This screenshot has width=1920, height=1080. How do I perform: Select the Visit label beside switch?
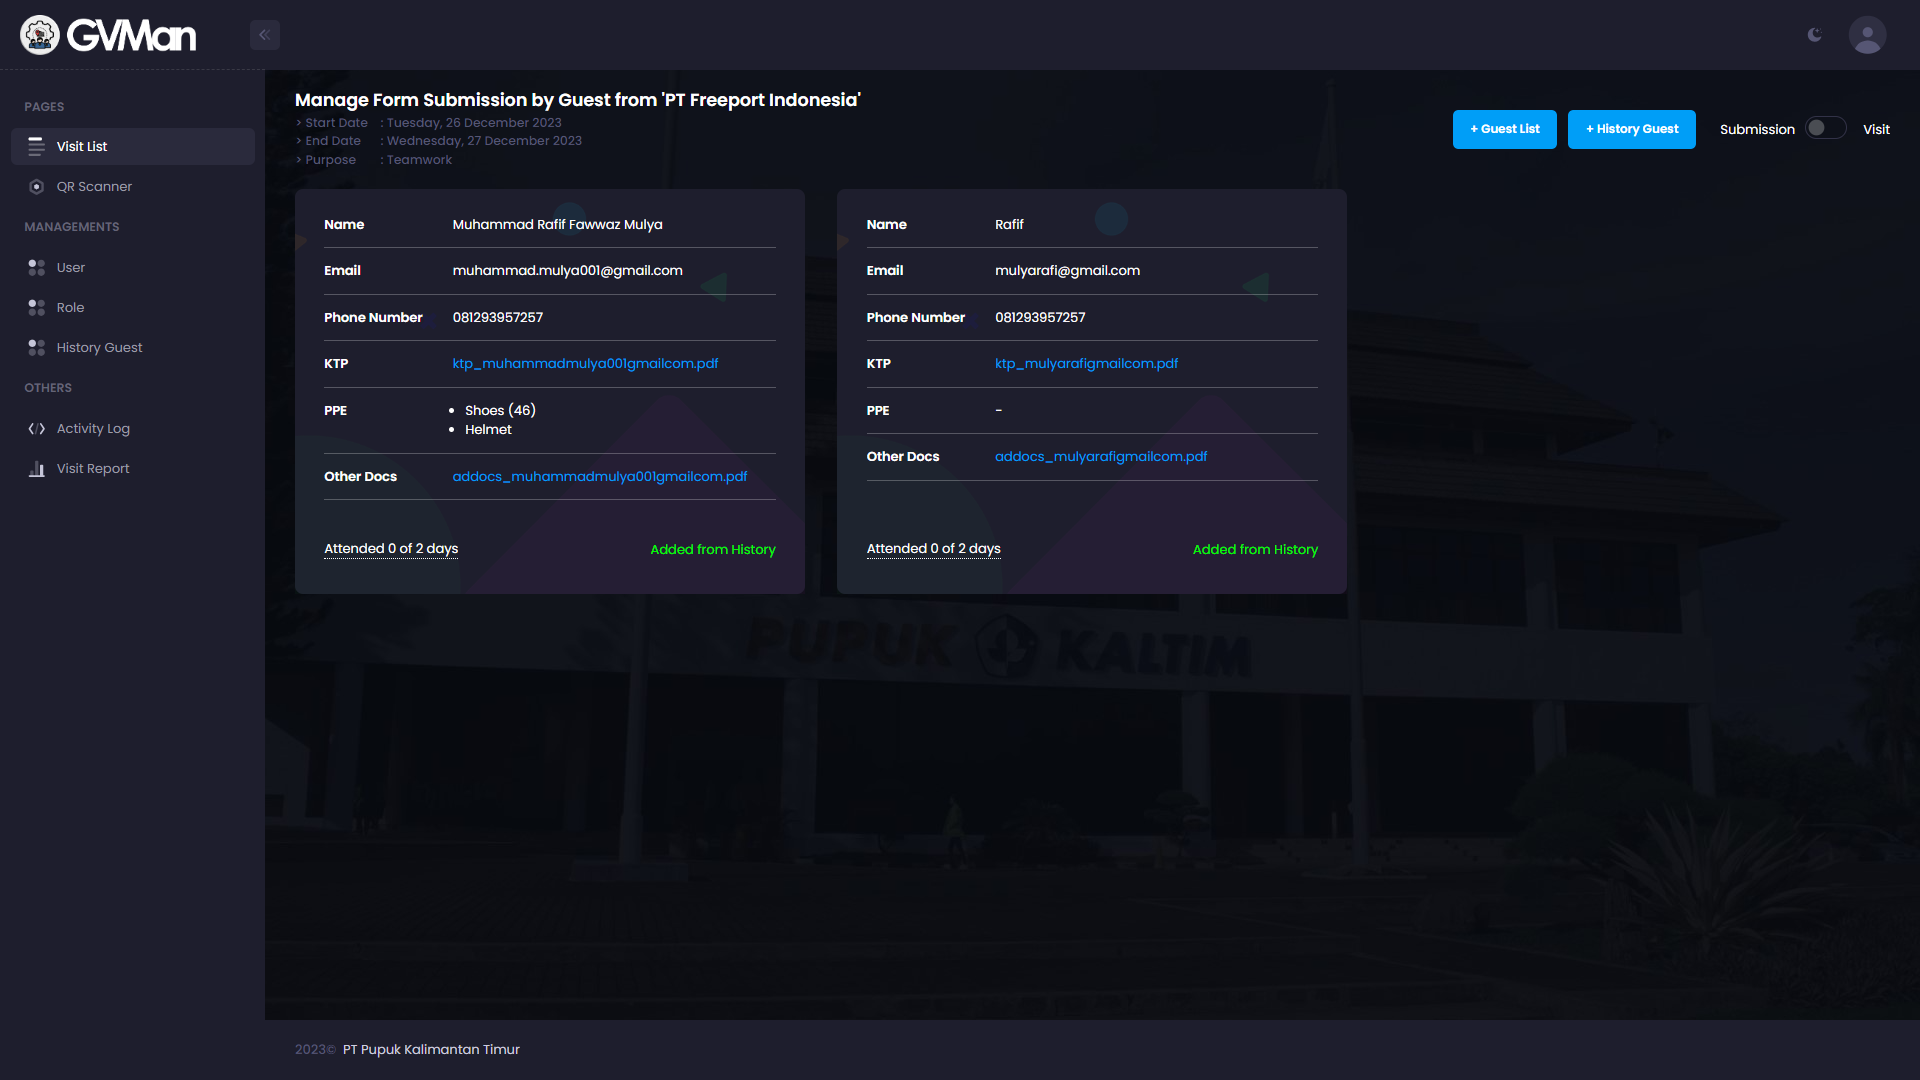point(1876,129)
